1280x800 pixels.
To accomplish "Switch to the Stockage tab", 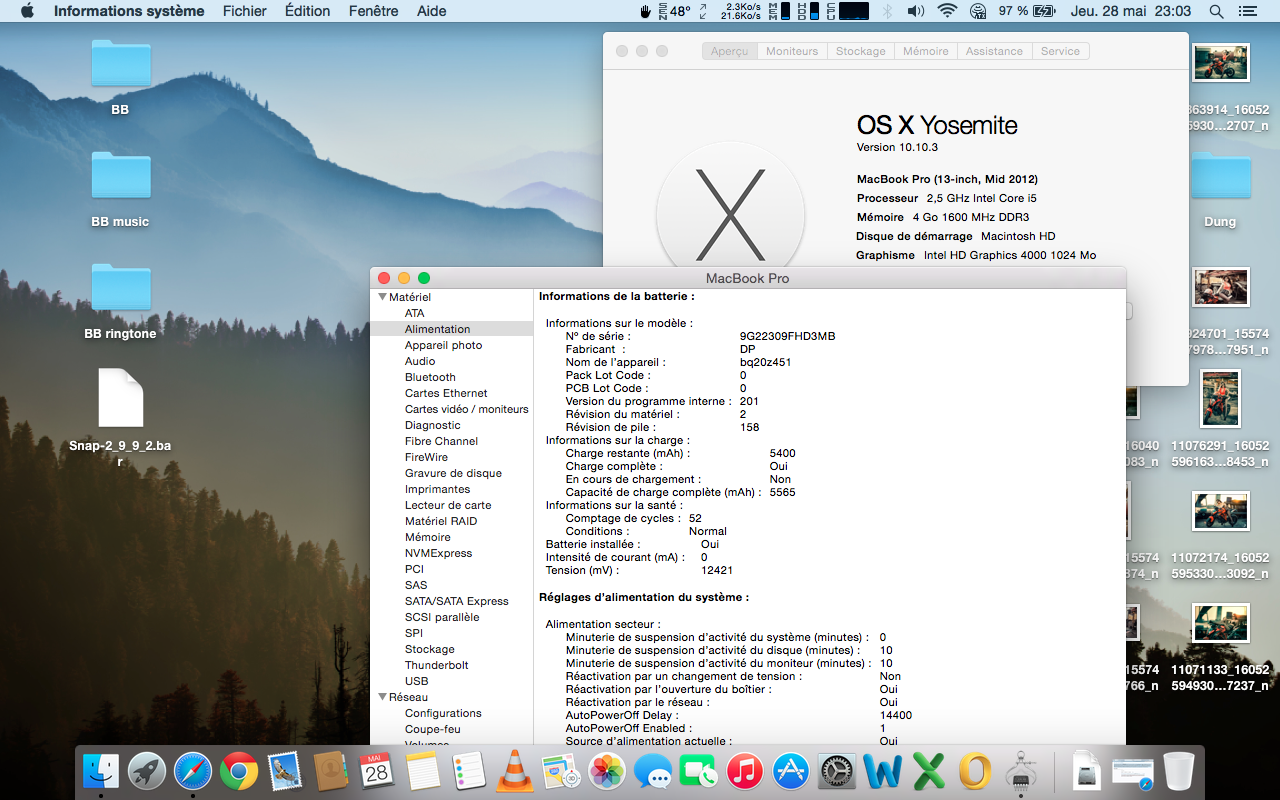I will coord(861,51).
